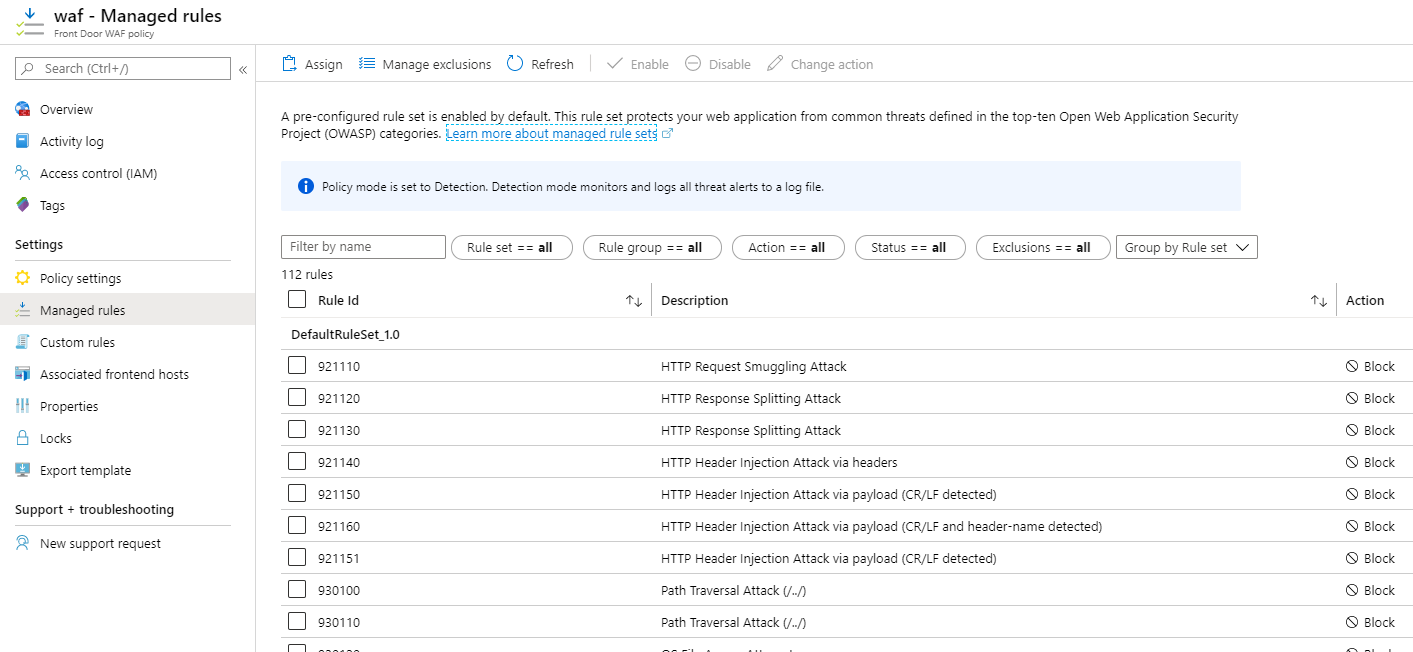Click the Access control (IAM) icon

coord(23,174)
